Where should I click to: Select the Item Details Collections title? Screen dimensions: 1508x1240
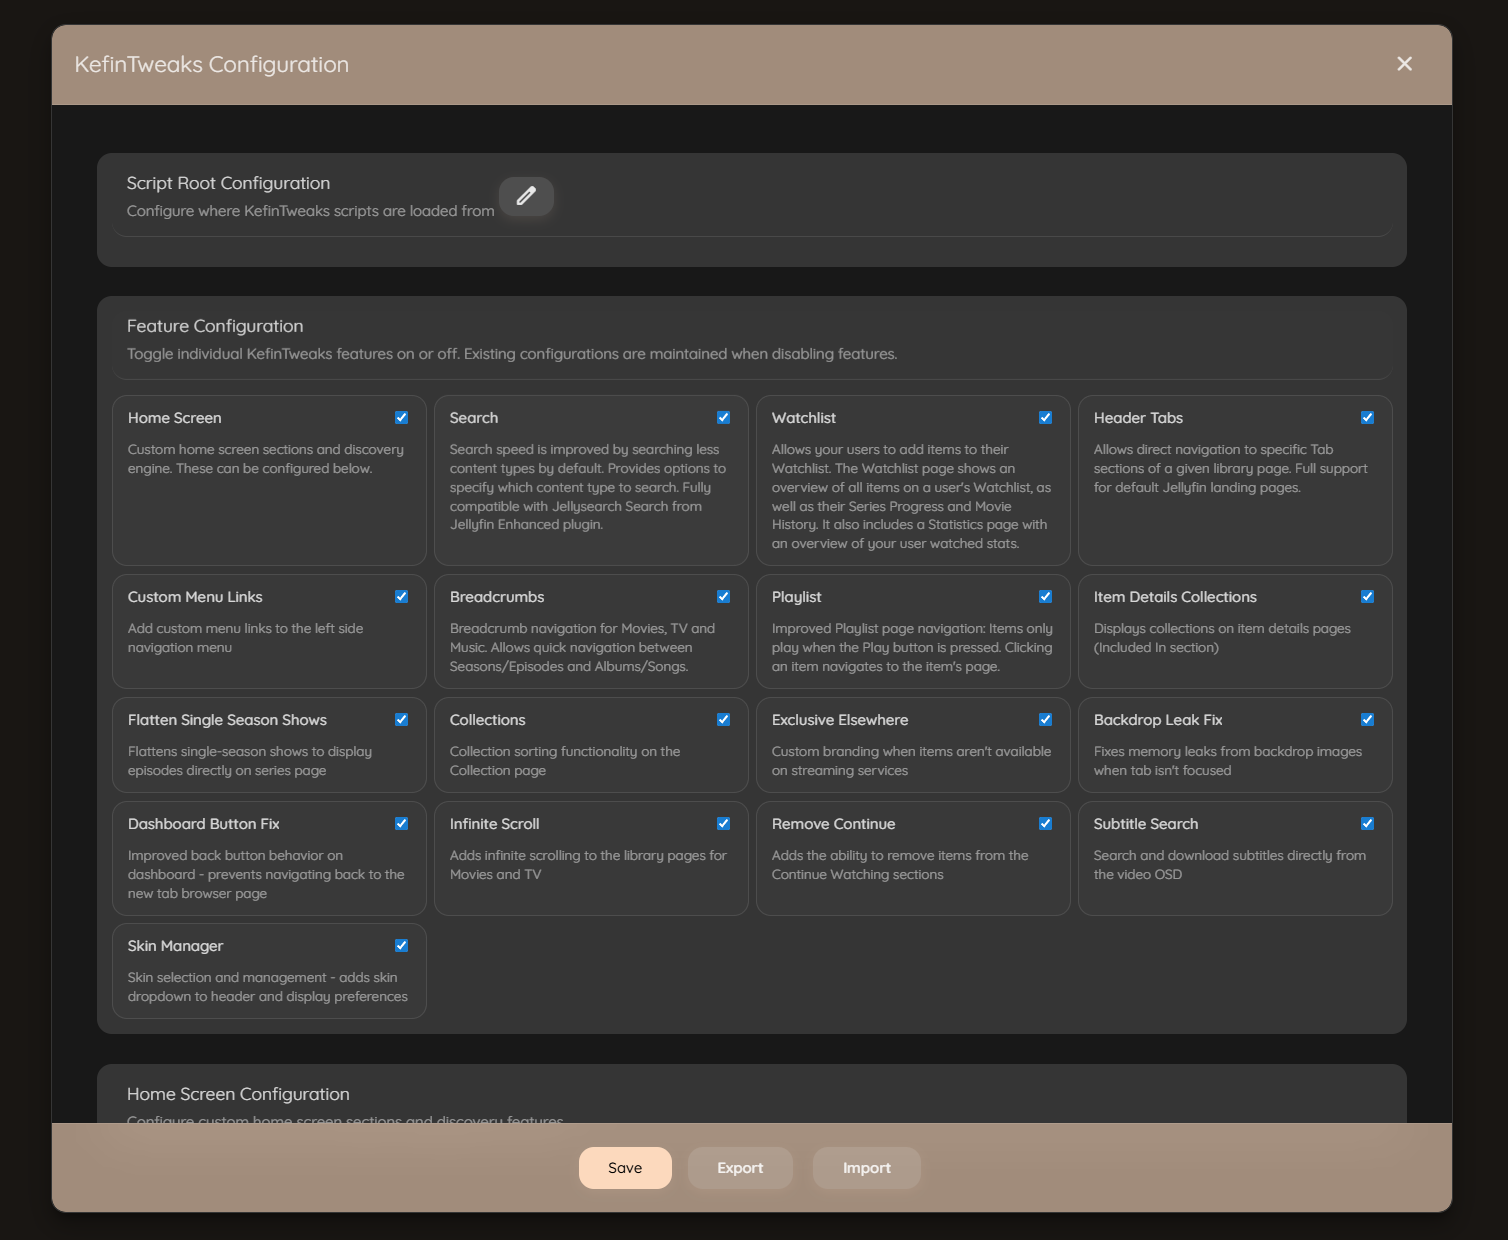(1175, 597)
